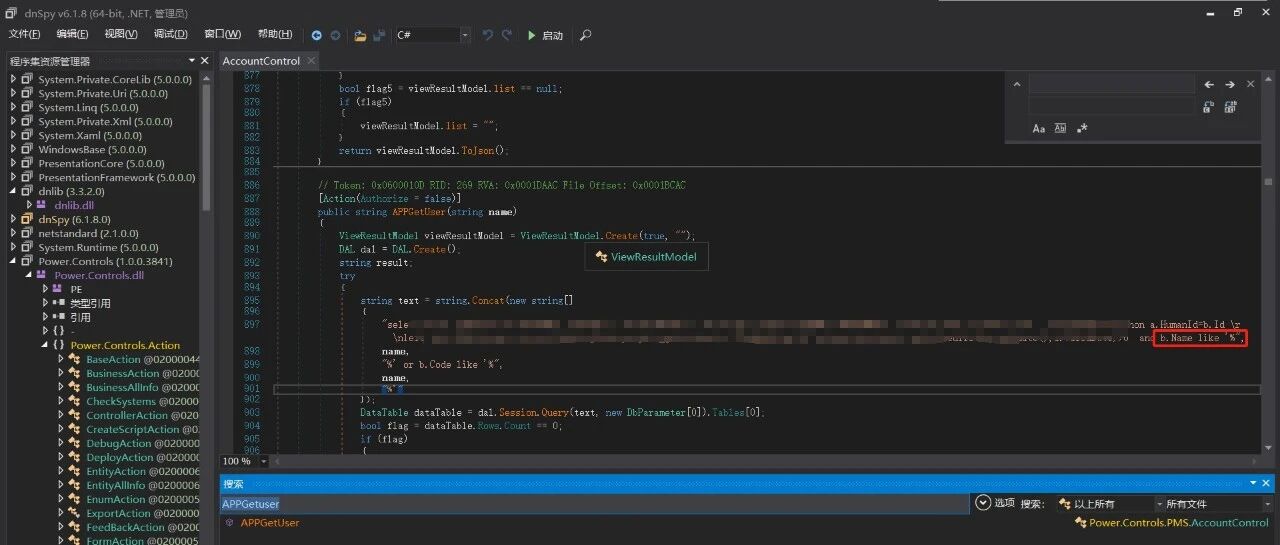Select dnSpy (6.1.8.0) assembly in tree
Screen dimensions: 1280x545
74,219
